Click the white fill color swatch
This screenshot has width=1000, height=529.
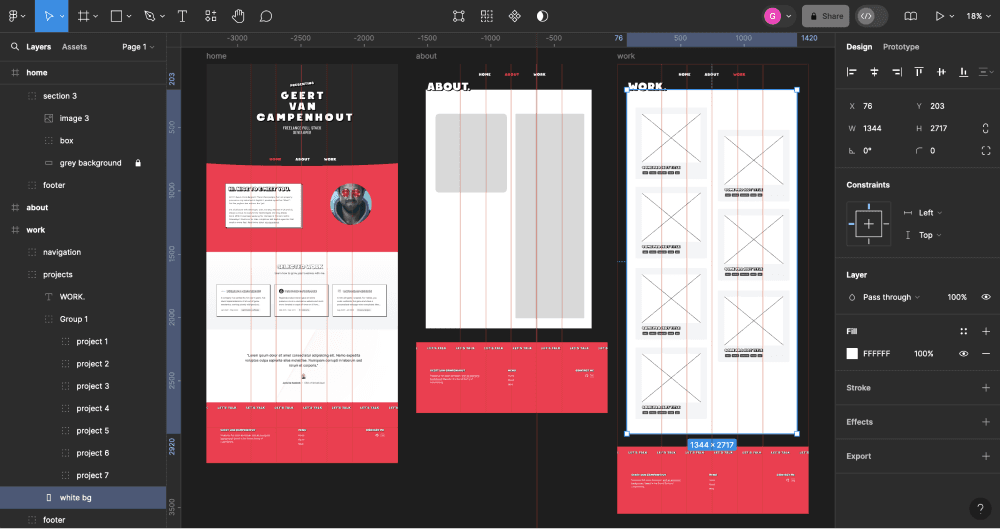(x=852, y=354)
